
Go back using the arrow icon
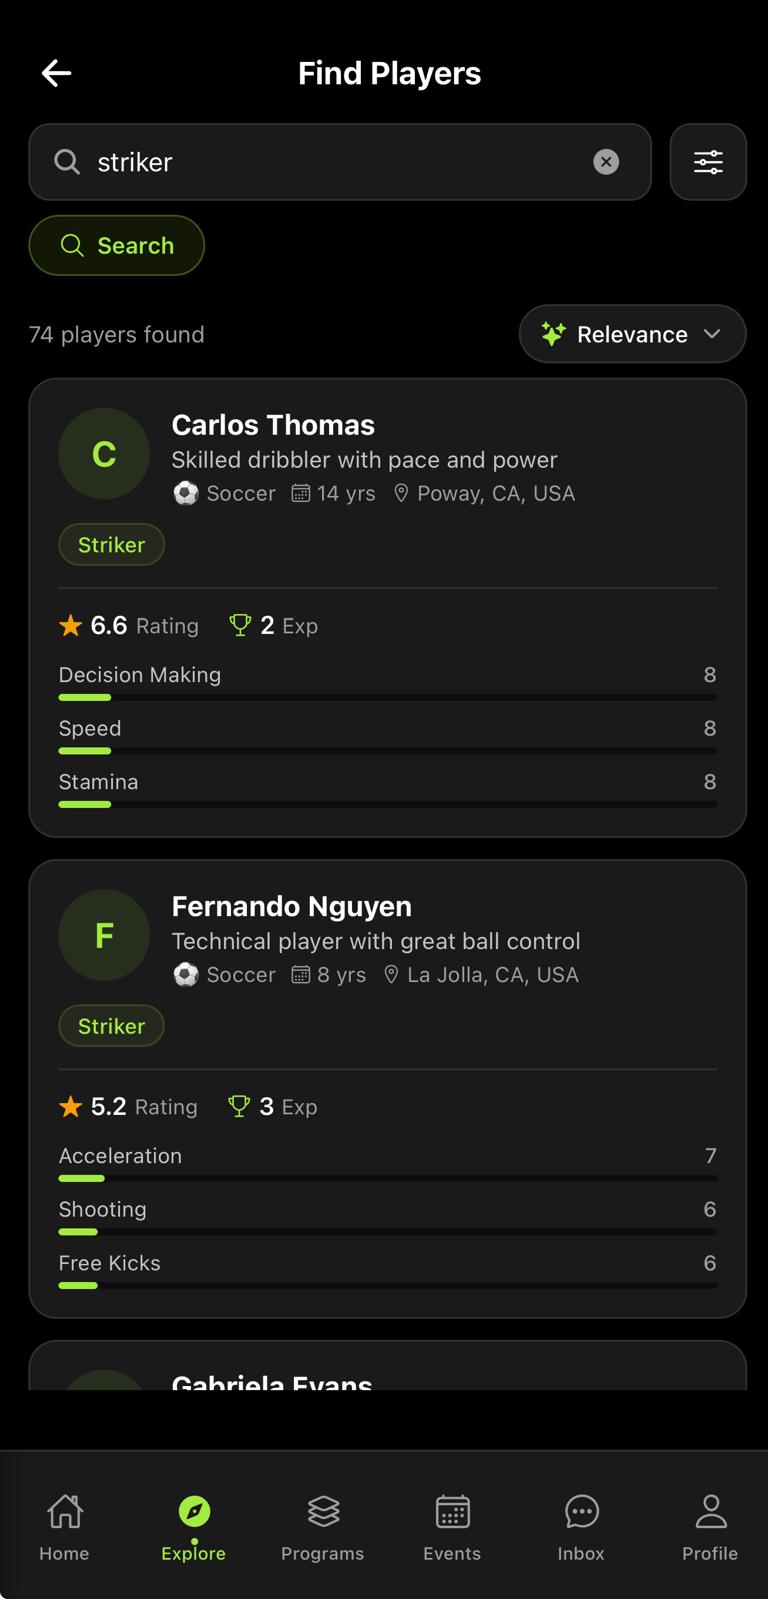pyautogui.click(x=56, y=73)
